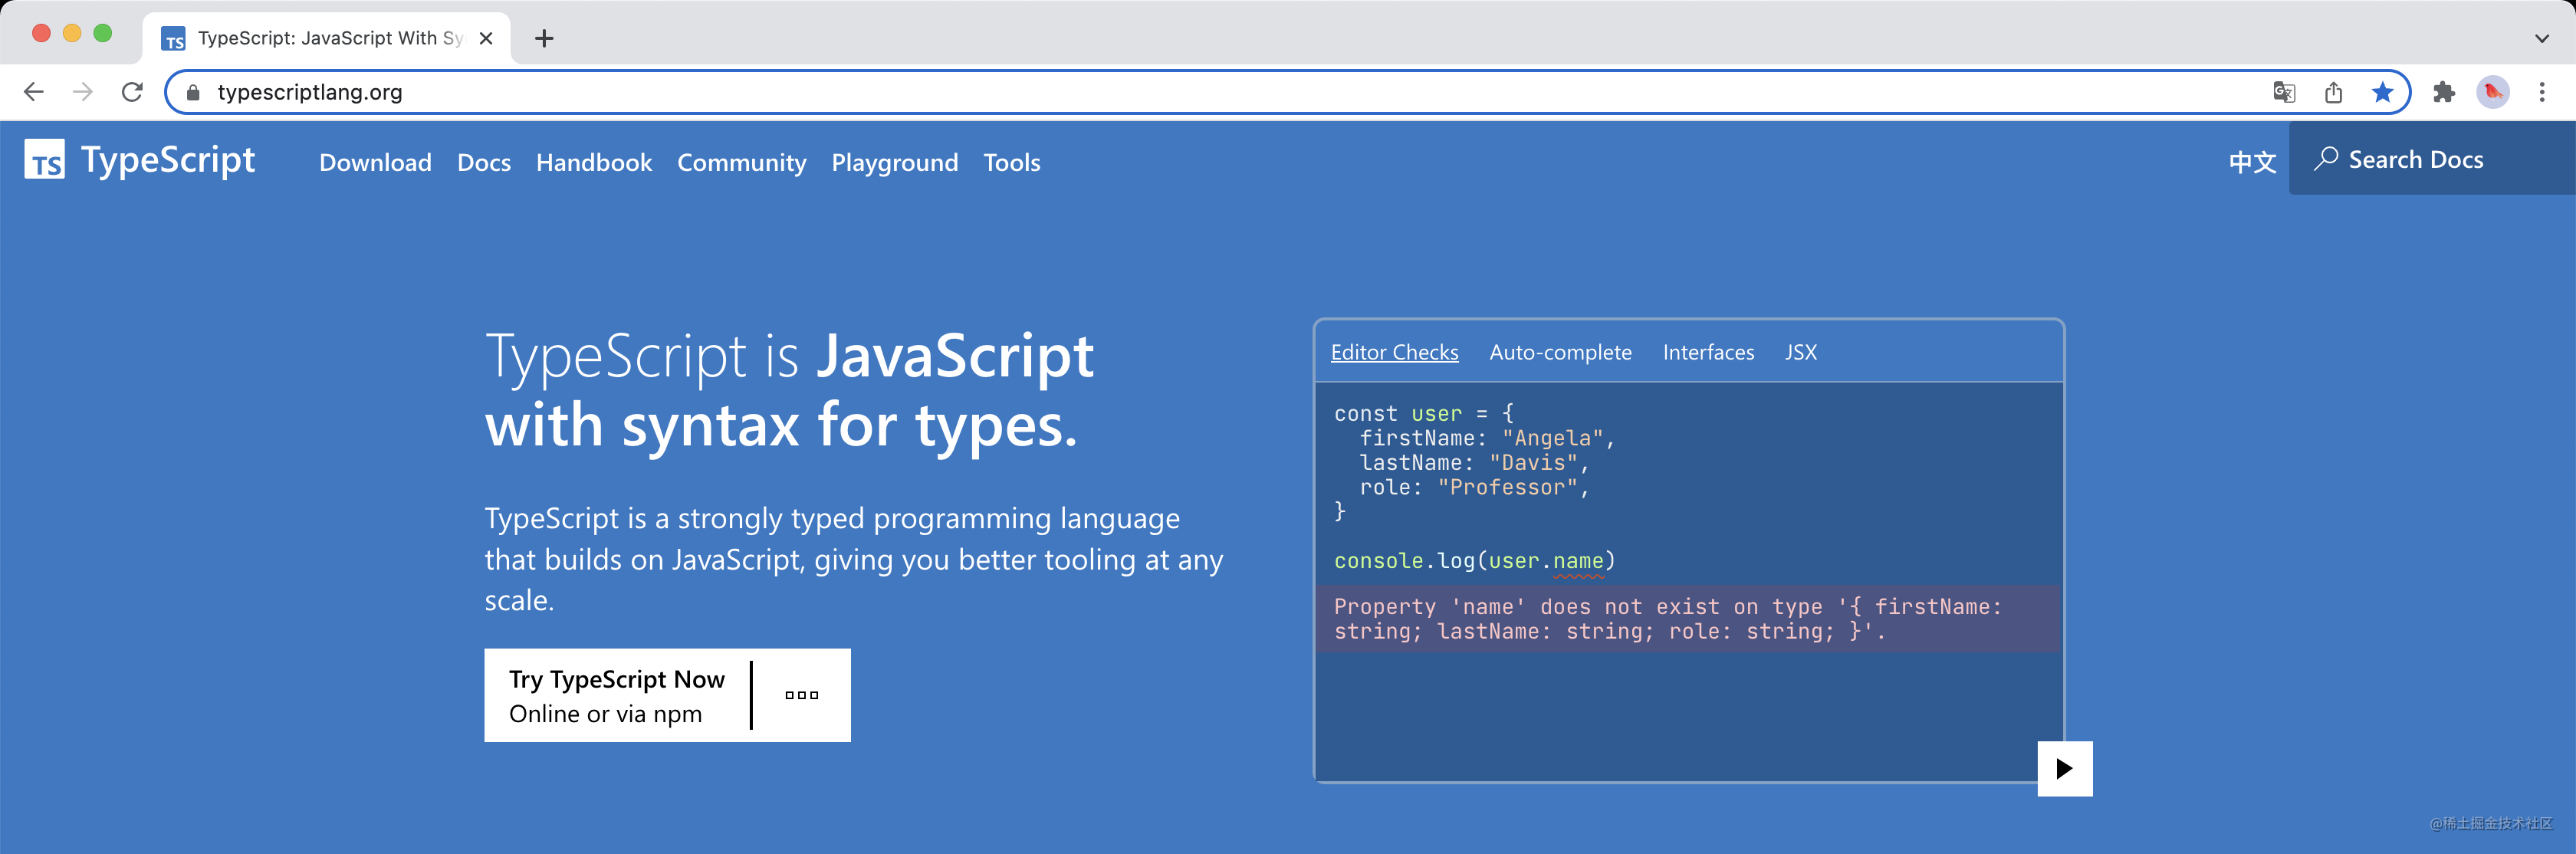Toggle the bookmark star icon

point(2382,92)
